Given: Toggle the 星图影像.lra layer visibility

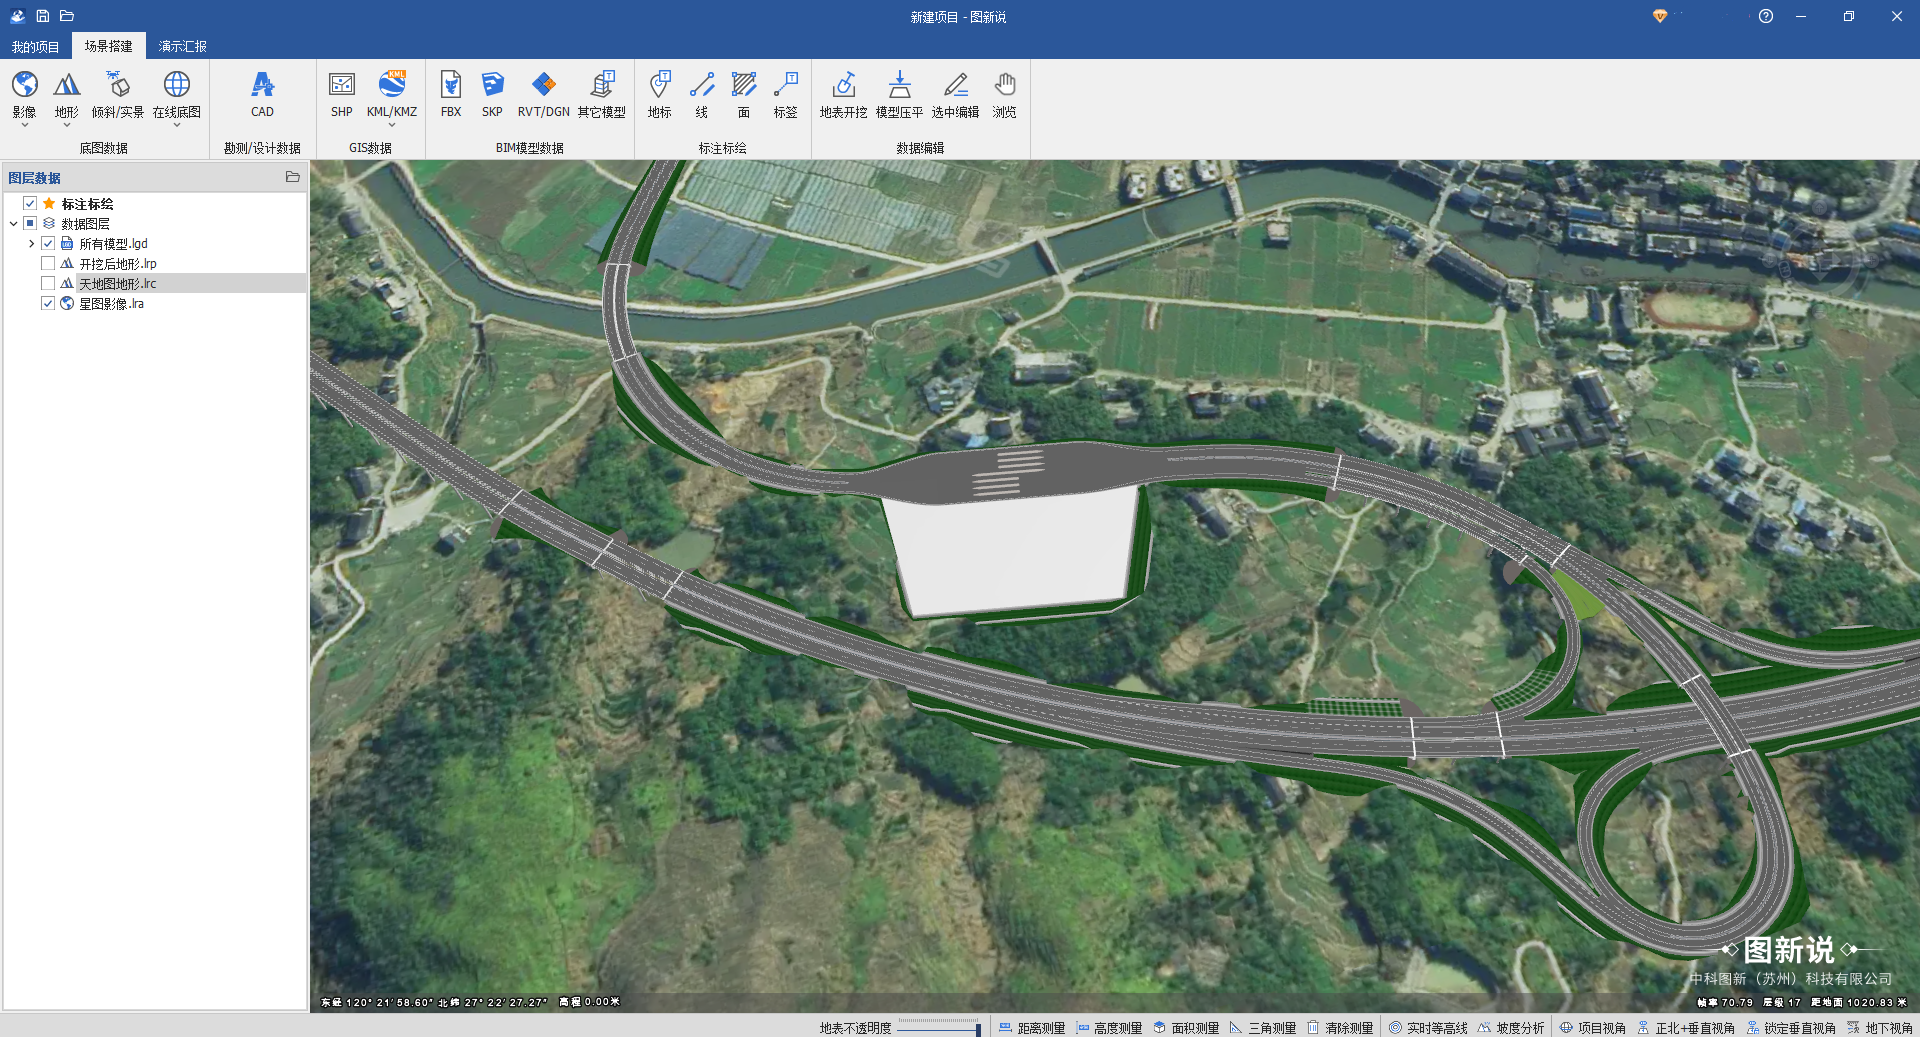Looking at the screenshot, I should pos(48,304).
